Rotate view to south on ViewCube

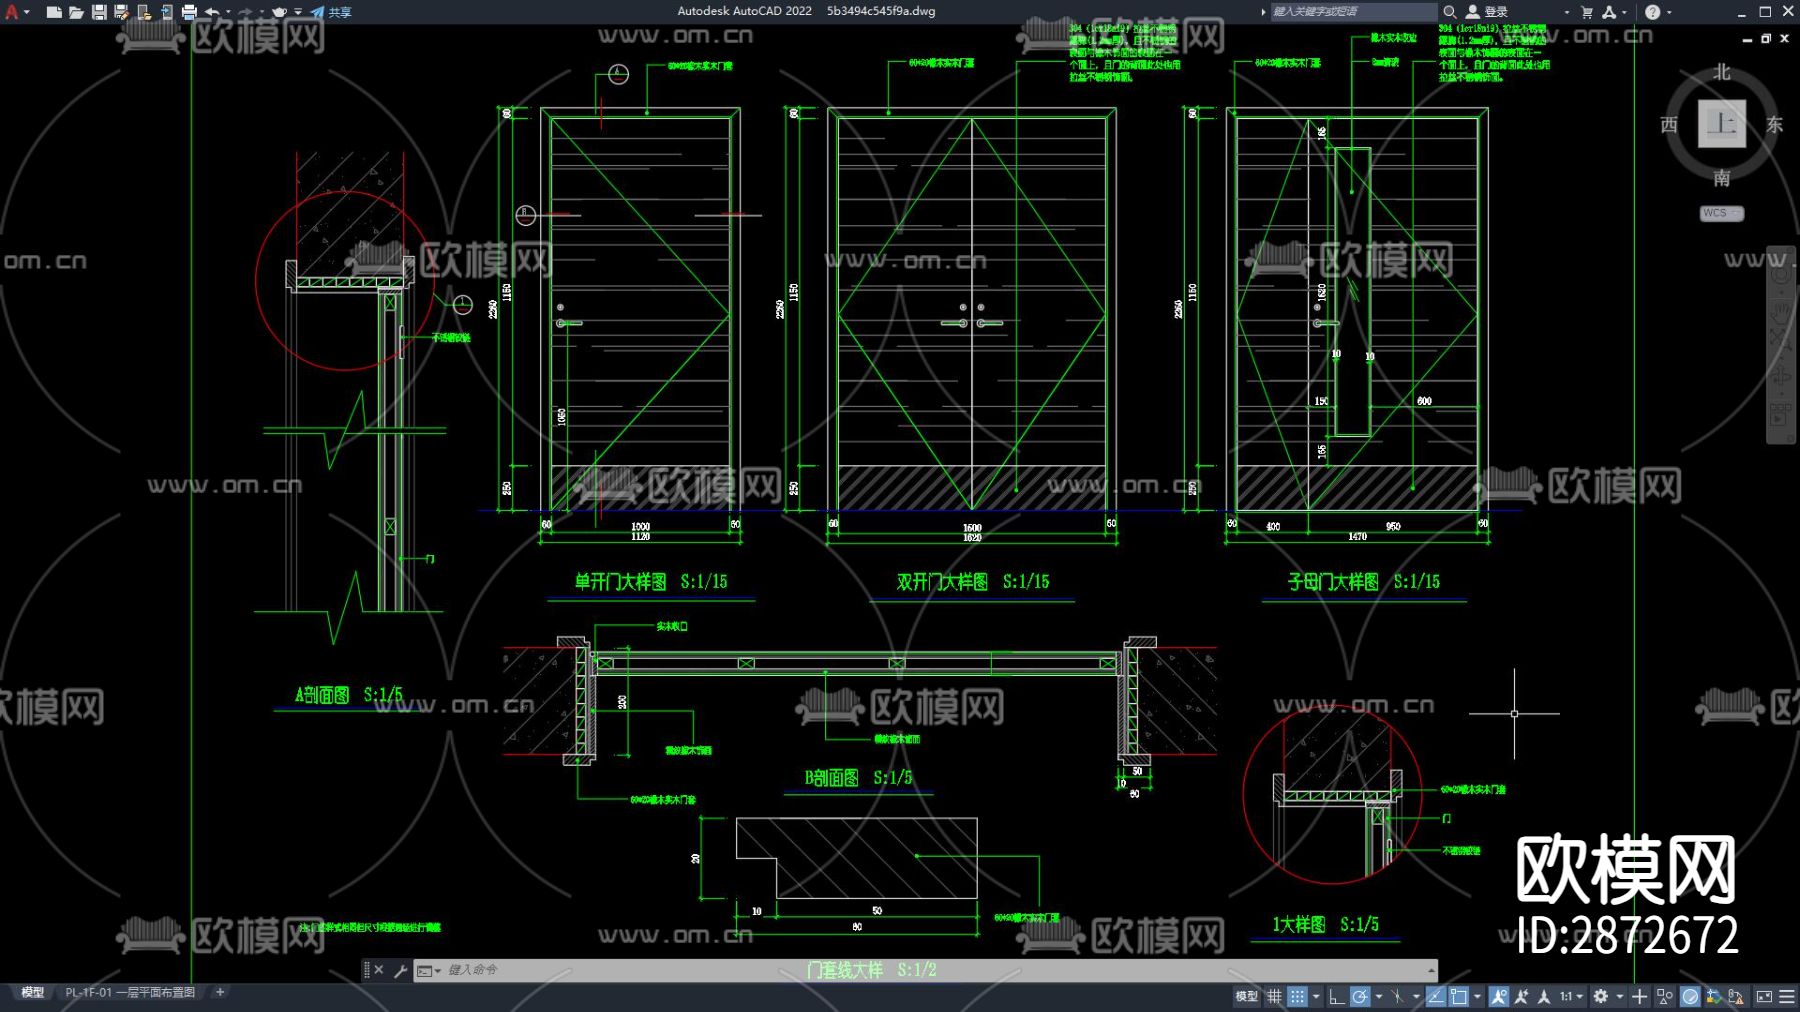(1722, 178)
